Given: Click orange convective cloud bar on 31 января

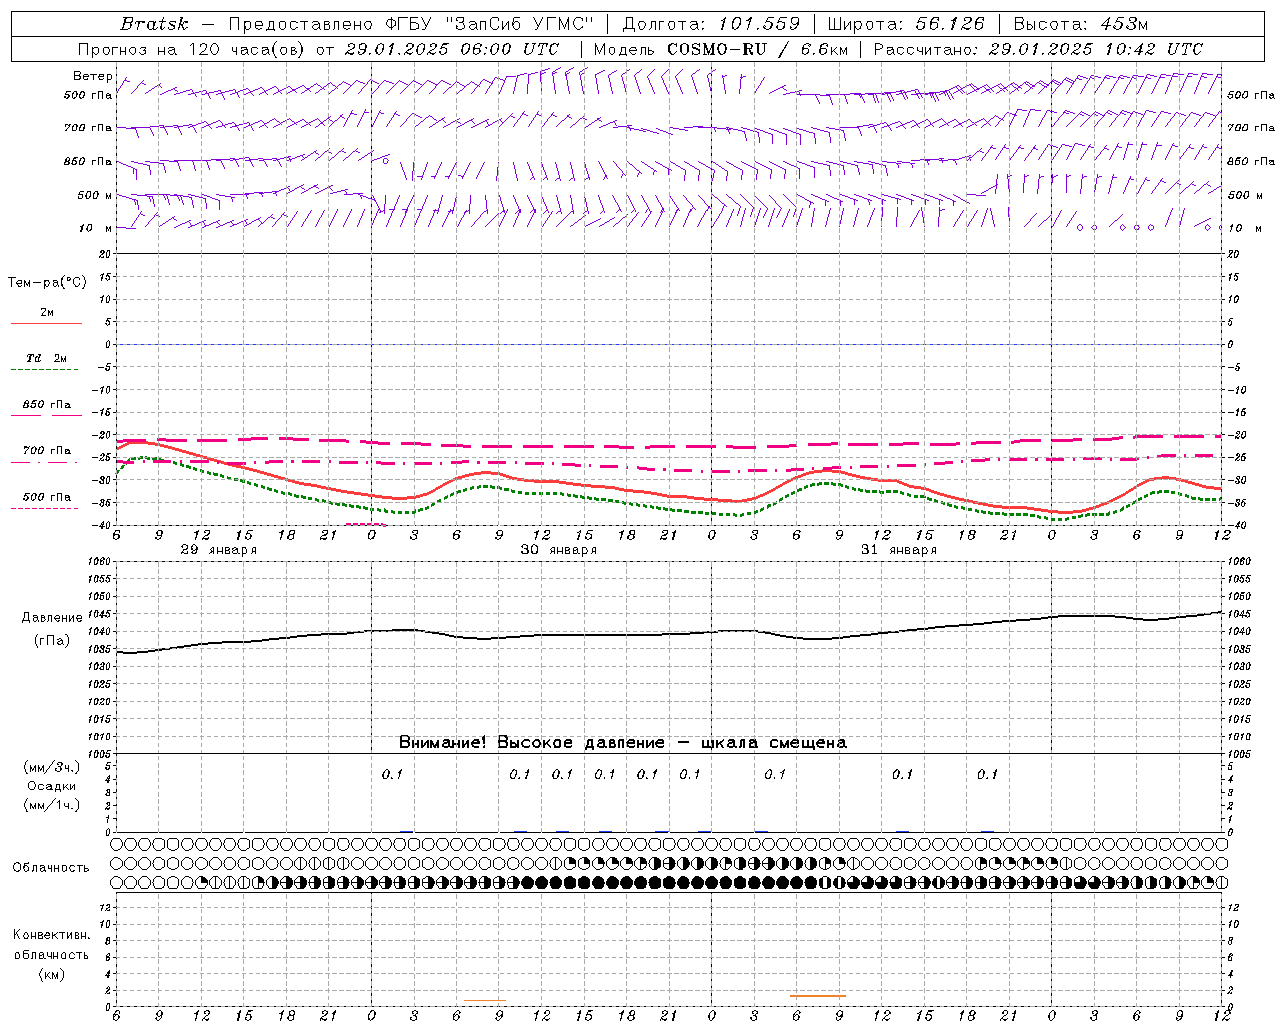Looking at the screenshot, I should (817, 996).
